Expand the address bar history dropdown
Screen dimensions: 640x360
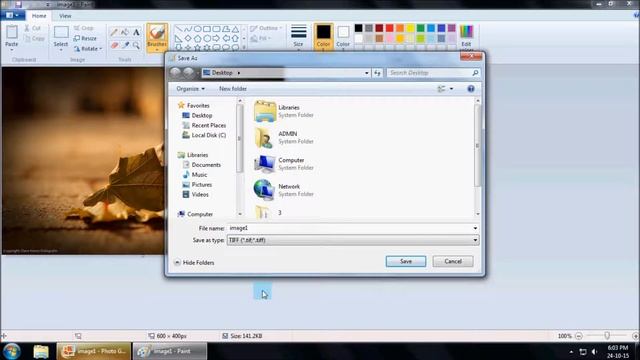click(367, 73)
